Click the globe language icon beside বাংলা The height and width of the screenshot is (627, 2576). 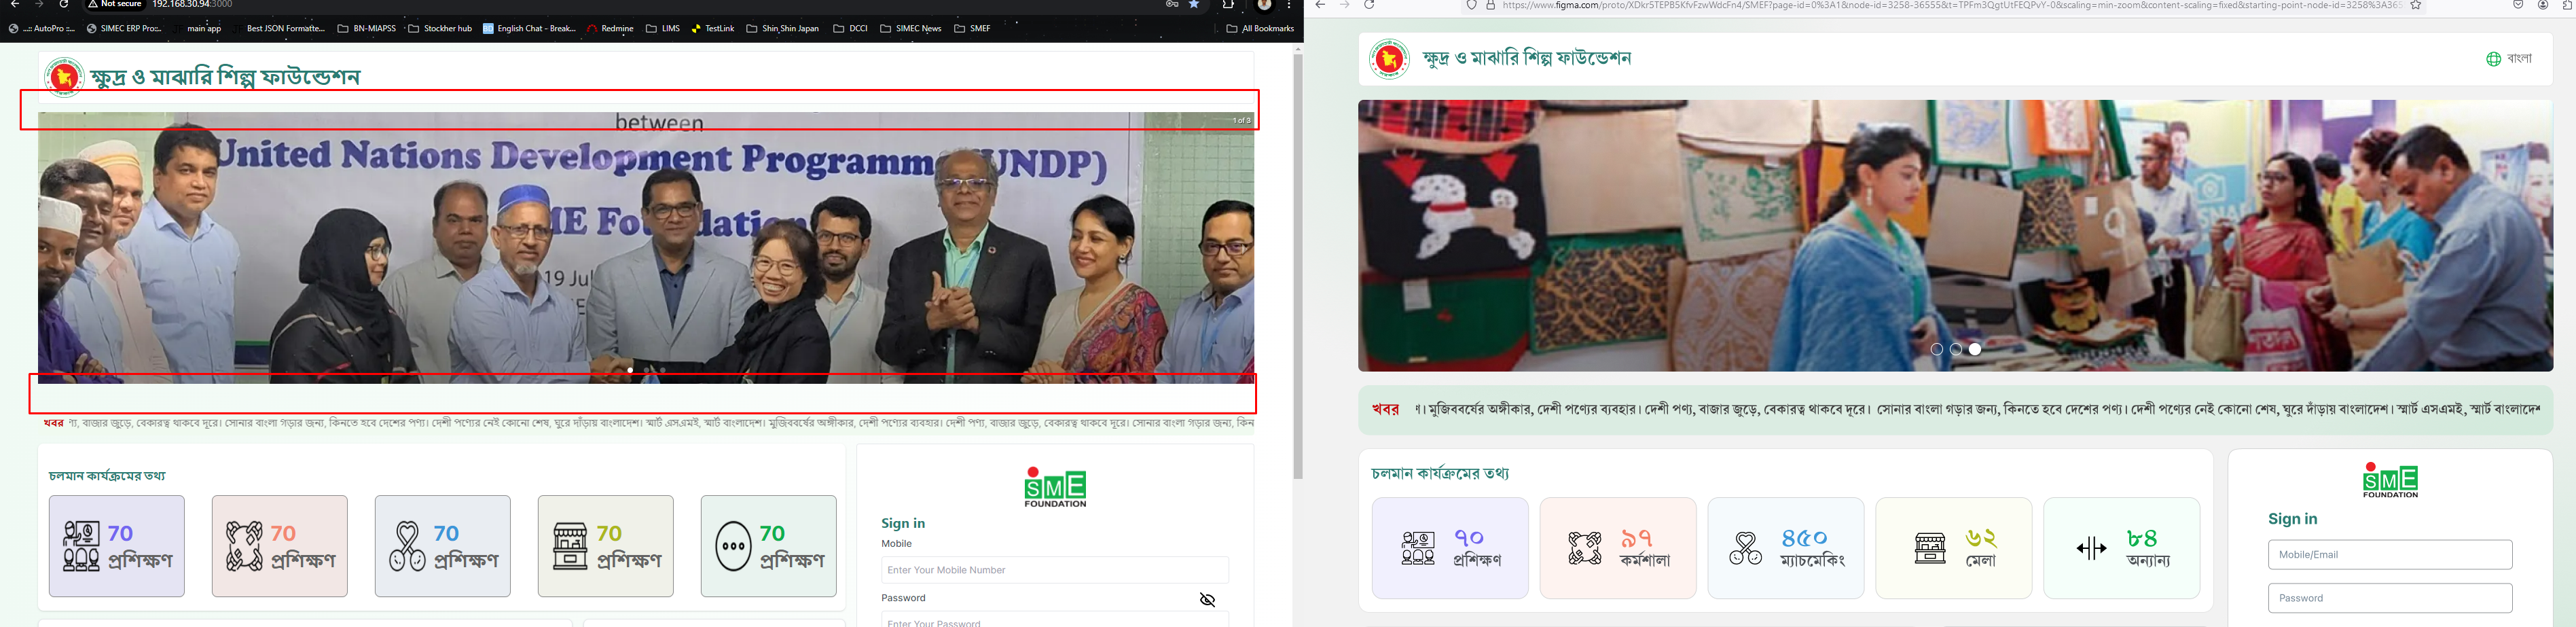pyautogui.click(x=2493, y=59)
